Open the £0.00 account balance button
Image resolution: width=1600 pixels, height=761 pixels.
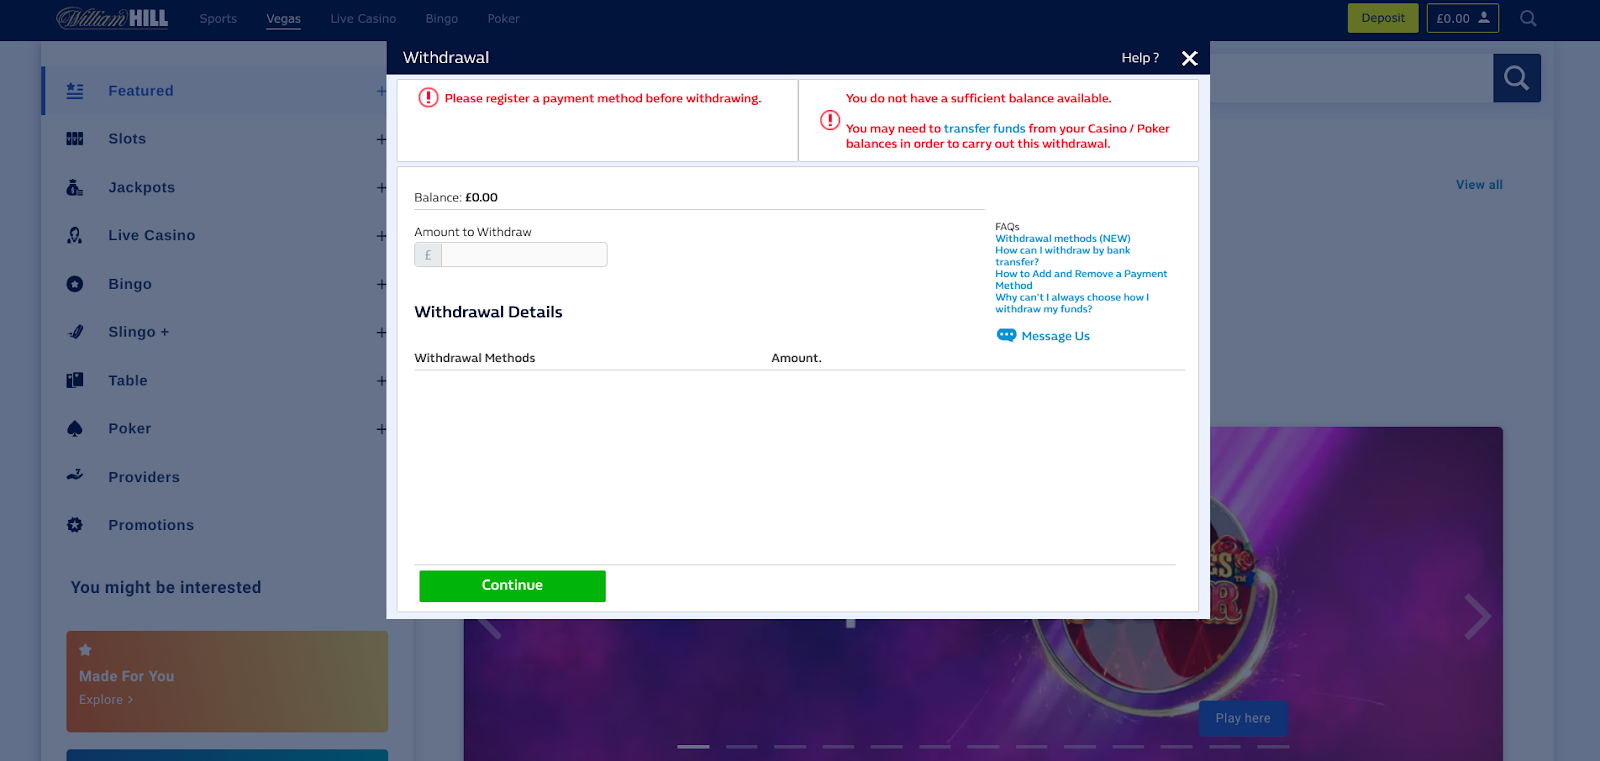(x=1462, y=18)
